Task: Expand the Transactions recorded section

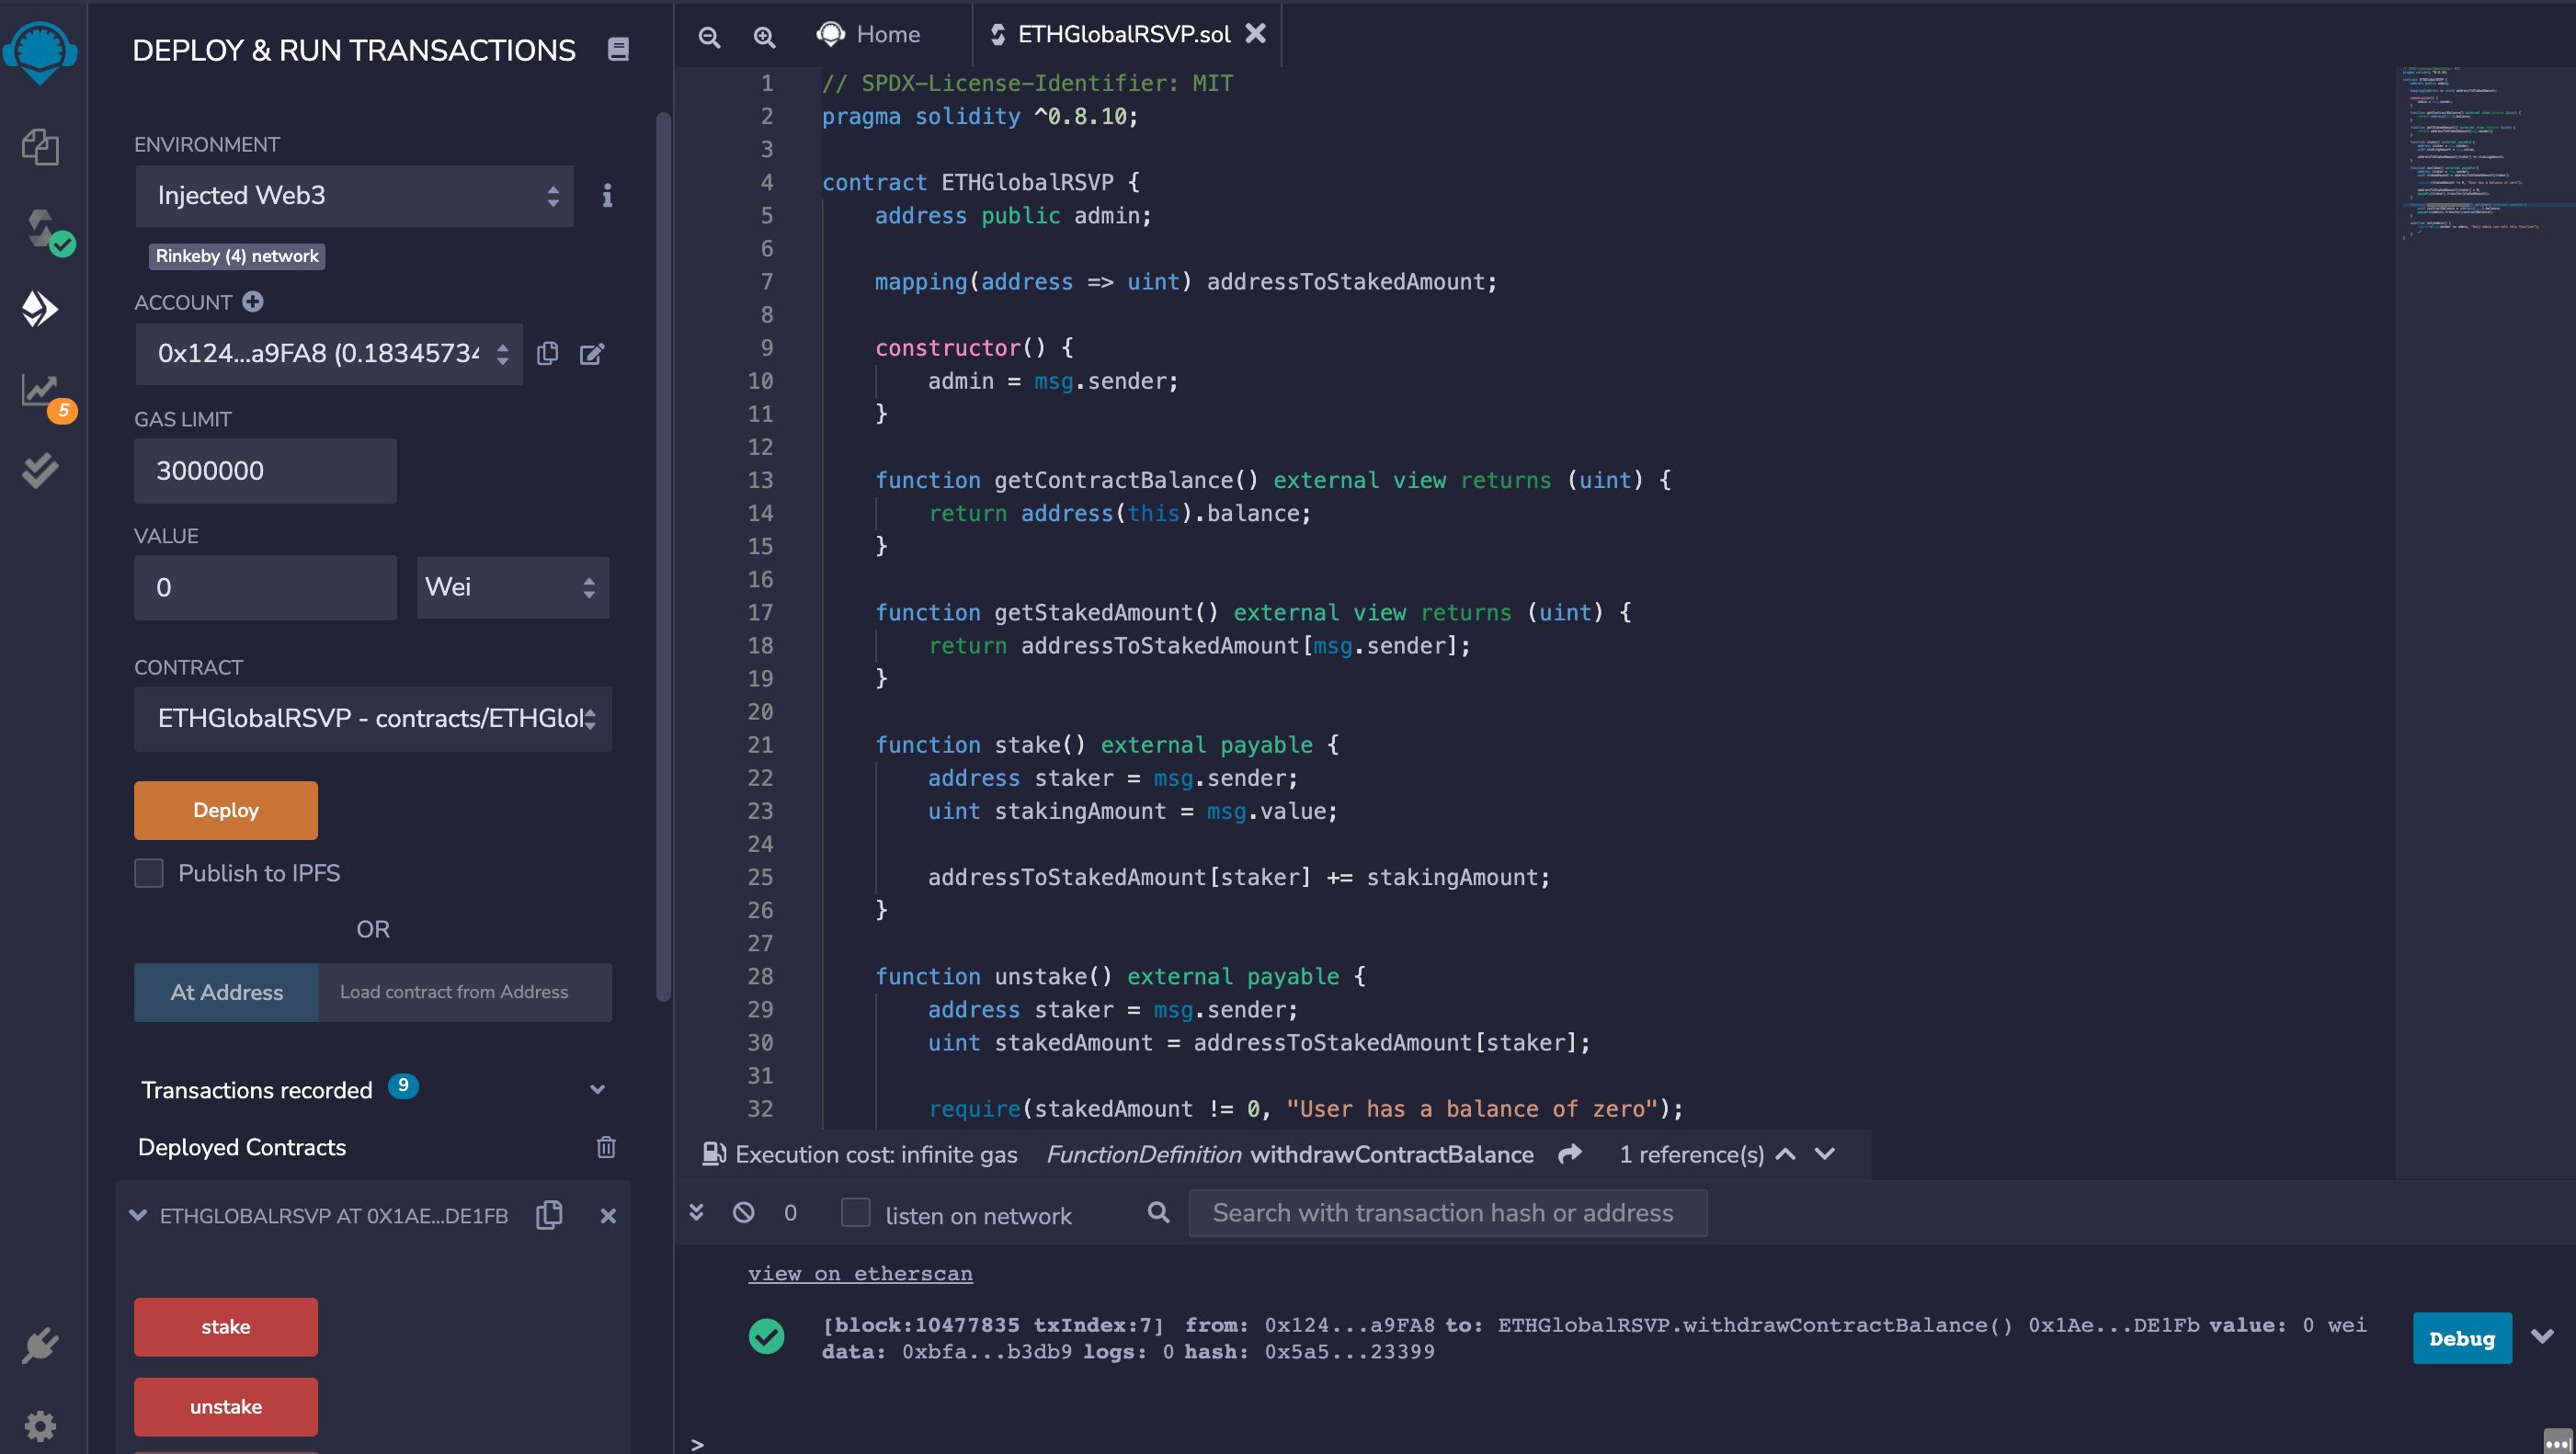Action: pyautogui.click(x=597, y=1088)
